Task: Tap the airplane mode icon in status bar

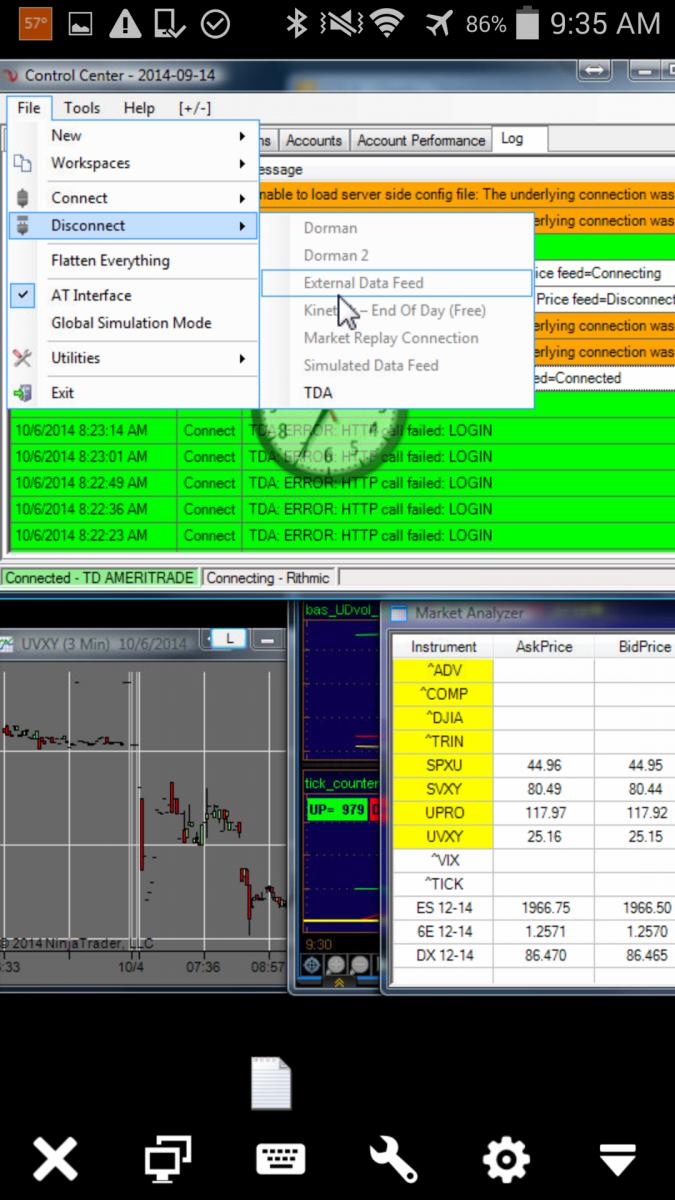Action: 438,24
